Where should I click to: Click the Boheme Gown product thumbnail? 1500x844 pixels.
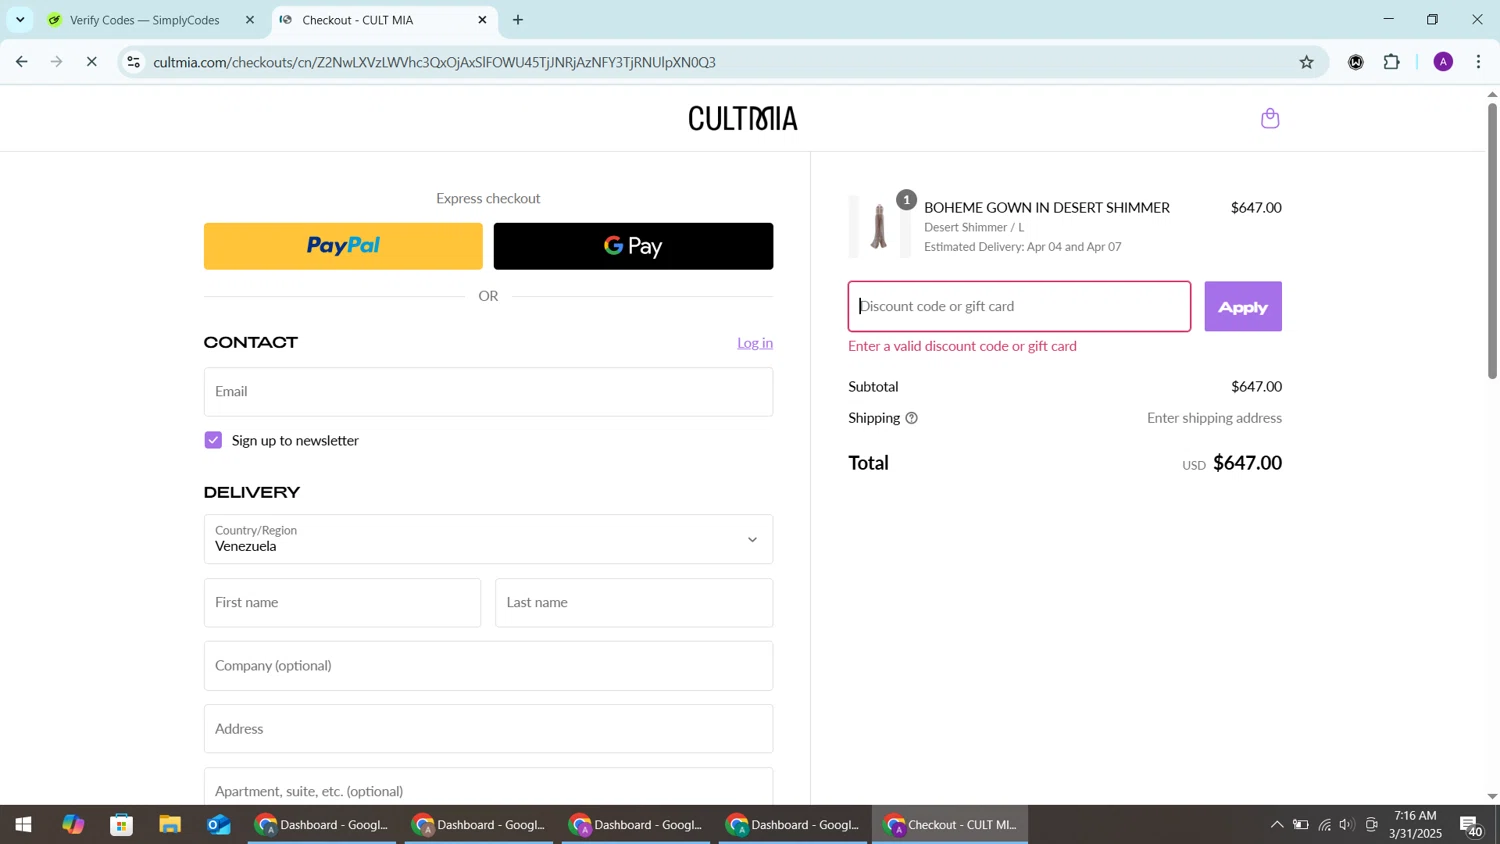click(879, 227)
